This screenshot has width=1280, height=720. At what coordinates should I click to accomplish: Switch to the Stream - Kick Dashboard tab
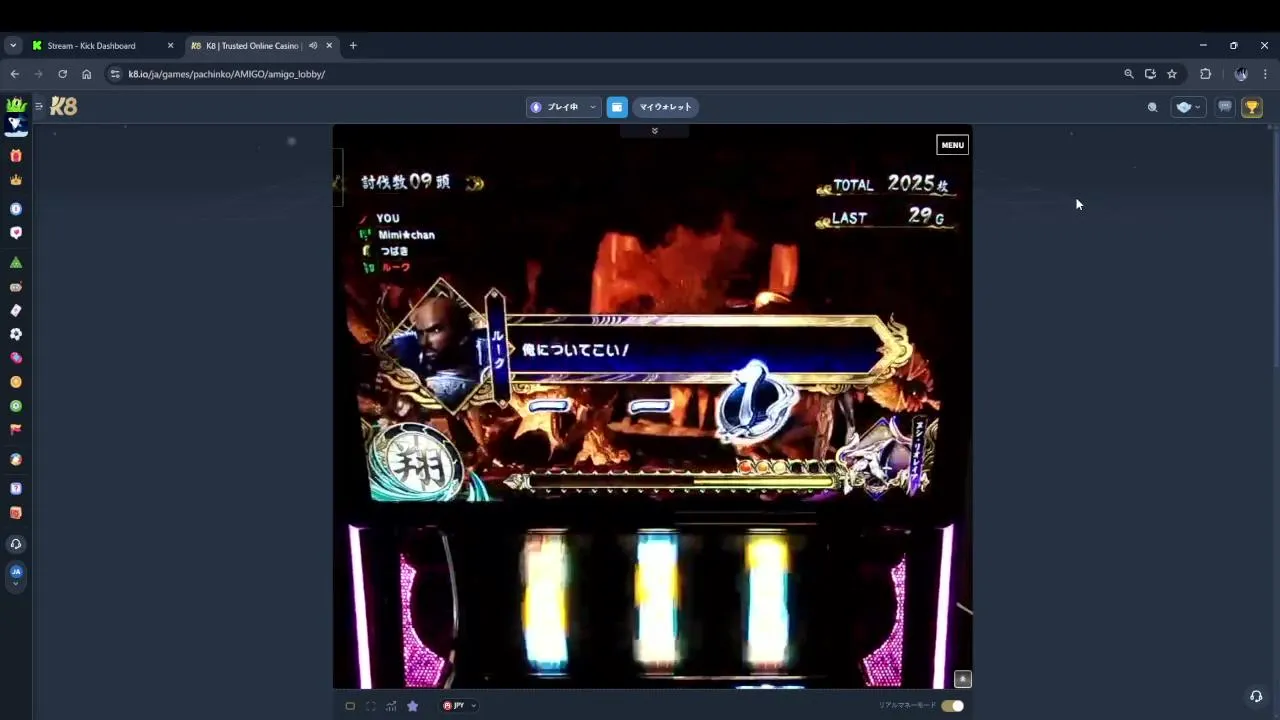click(104, 45)
